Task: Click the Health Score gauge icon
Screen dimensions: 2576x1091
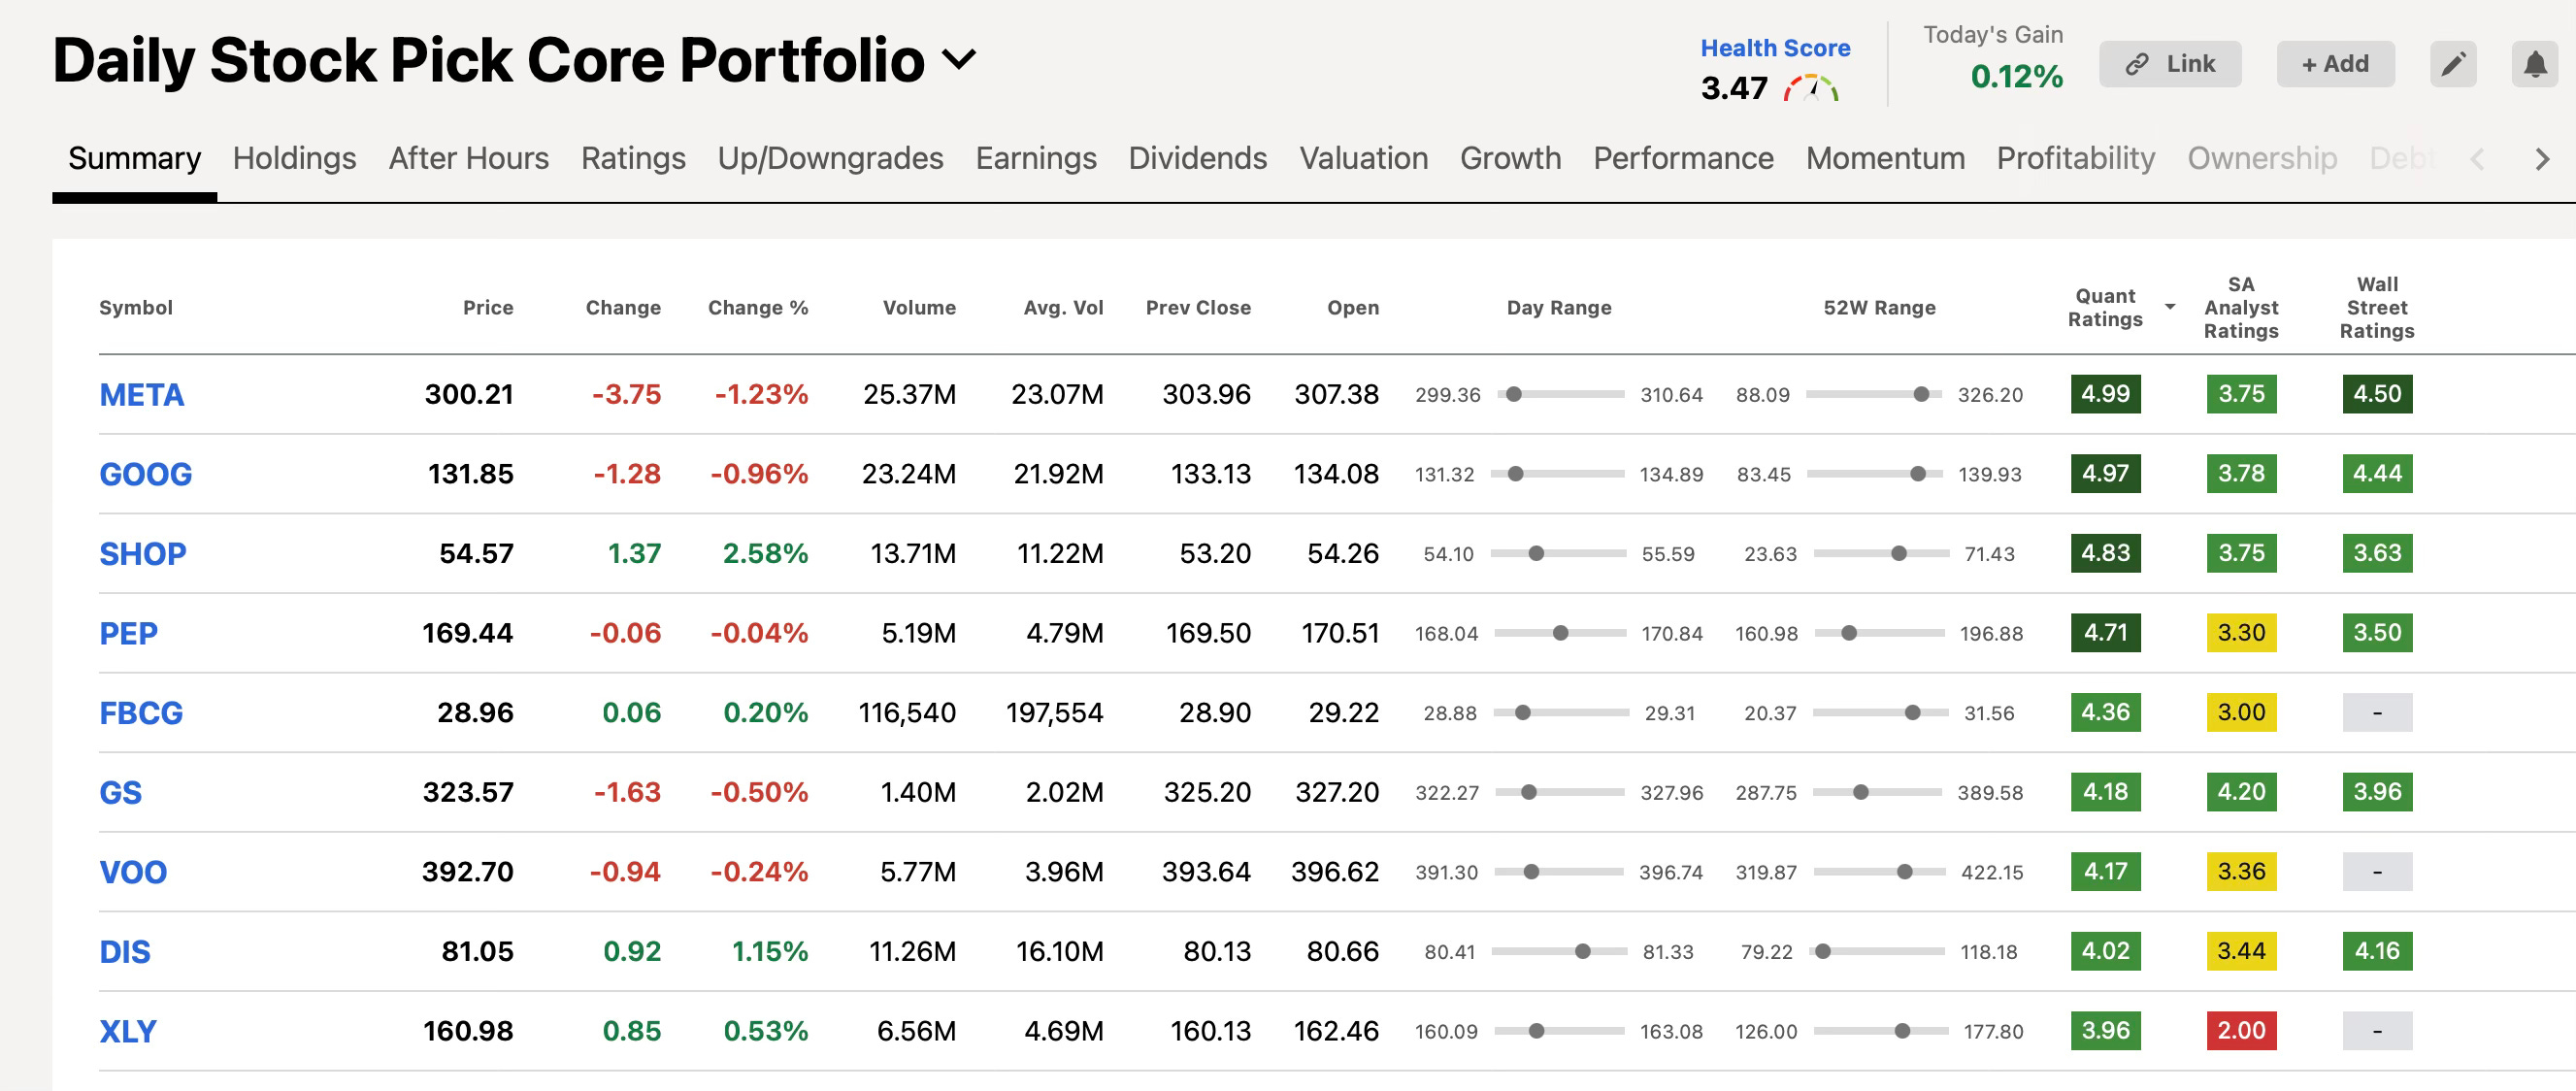Action: pyautogui.click(x=1811, y=89)
